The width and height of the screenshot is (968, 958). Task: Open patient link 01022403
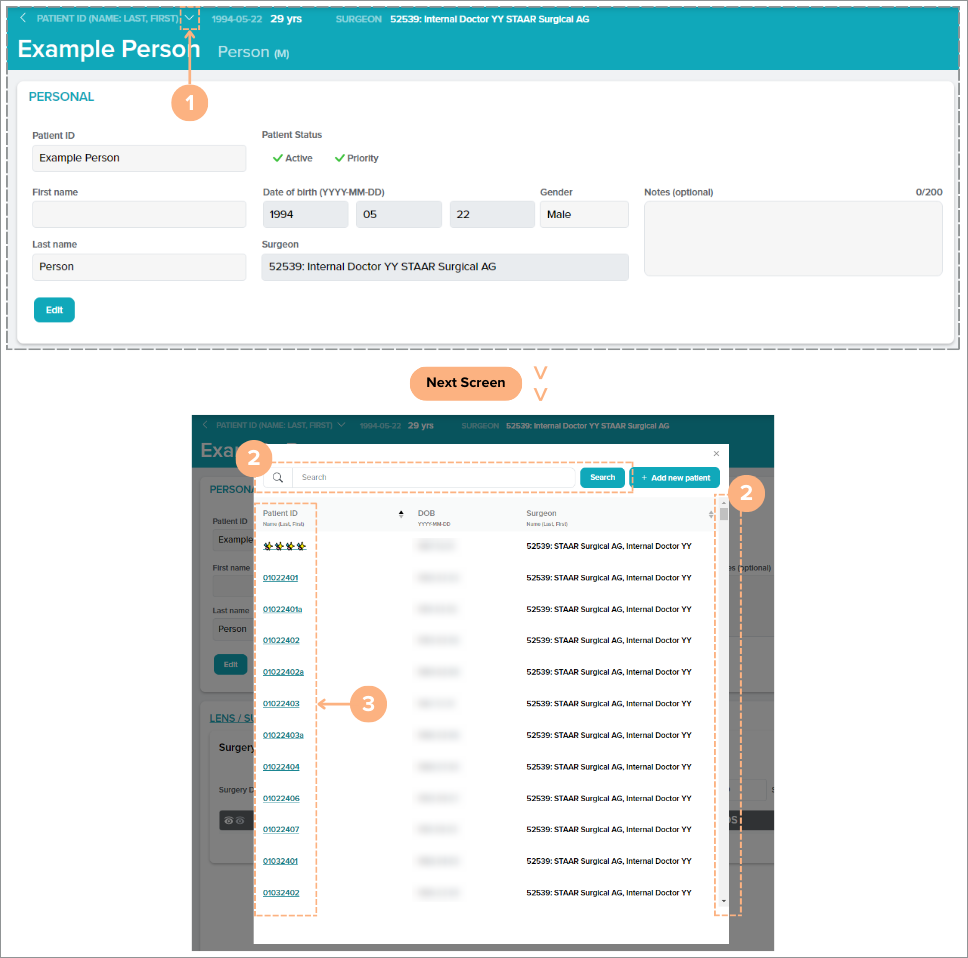pyautogui.click(x=281, y=704)
